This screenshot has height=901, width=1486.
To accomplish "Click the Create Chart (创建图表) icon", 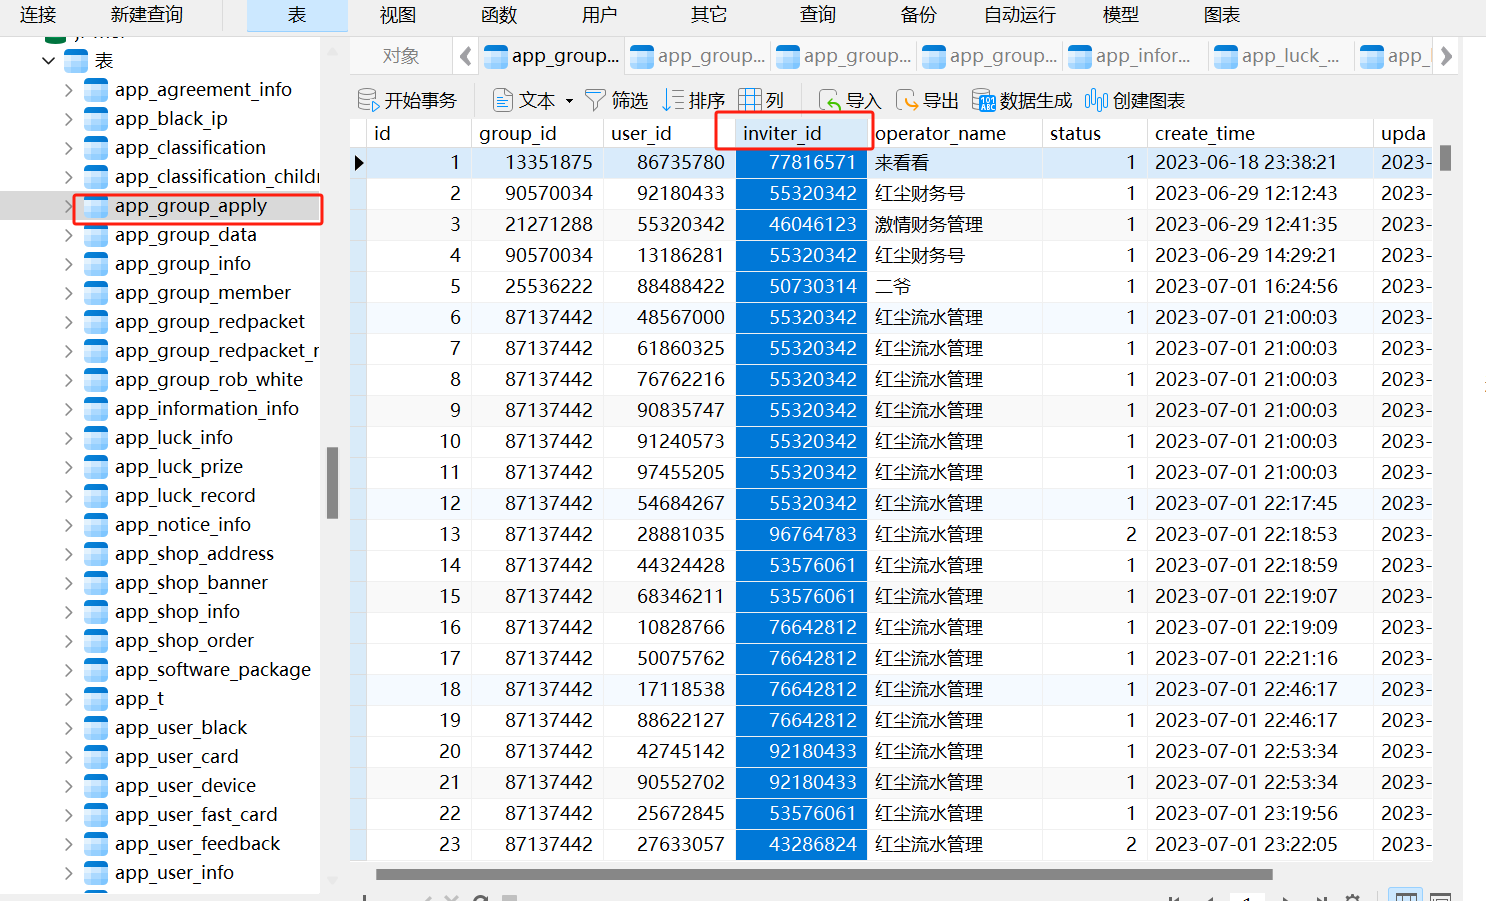I will 1096,100.
